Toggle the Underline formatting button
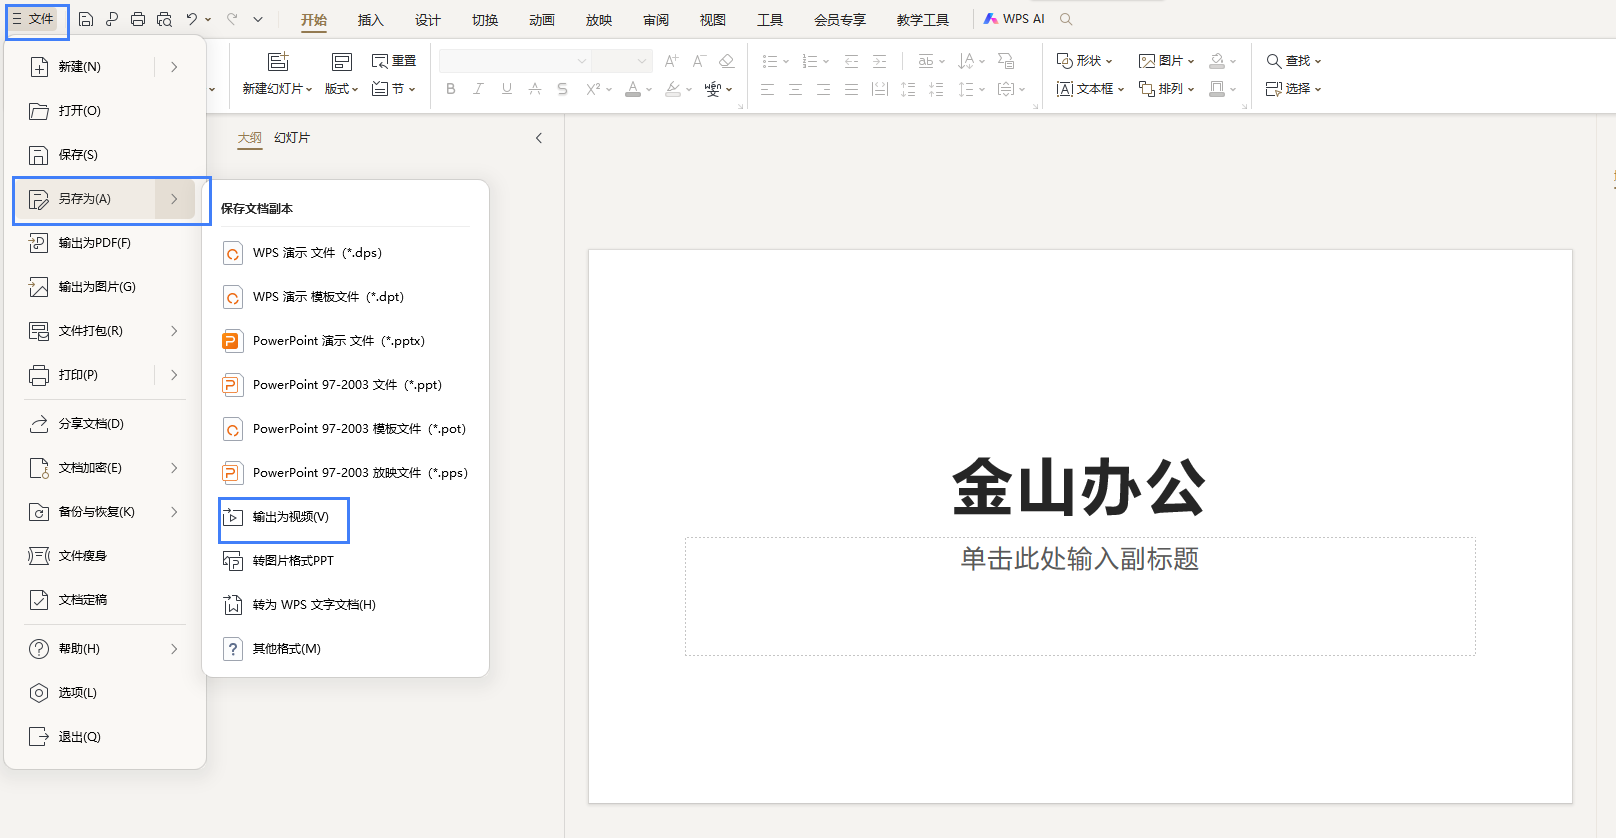The image size is (1616, 838). pos(507,89)
